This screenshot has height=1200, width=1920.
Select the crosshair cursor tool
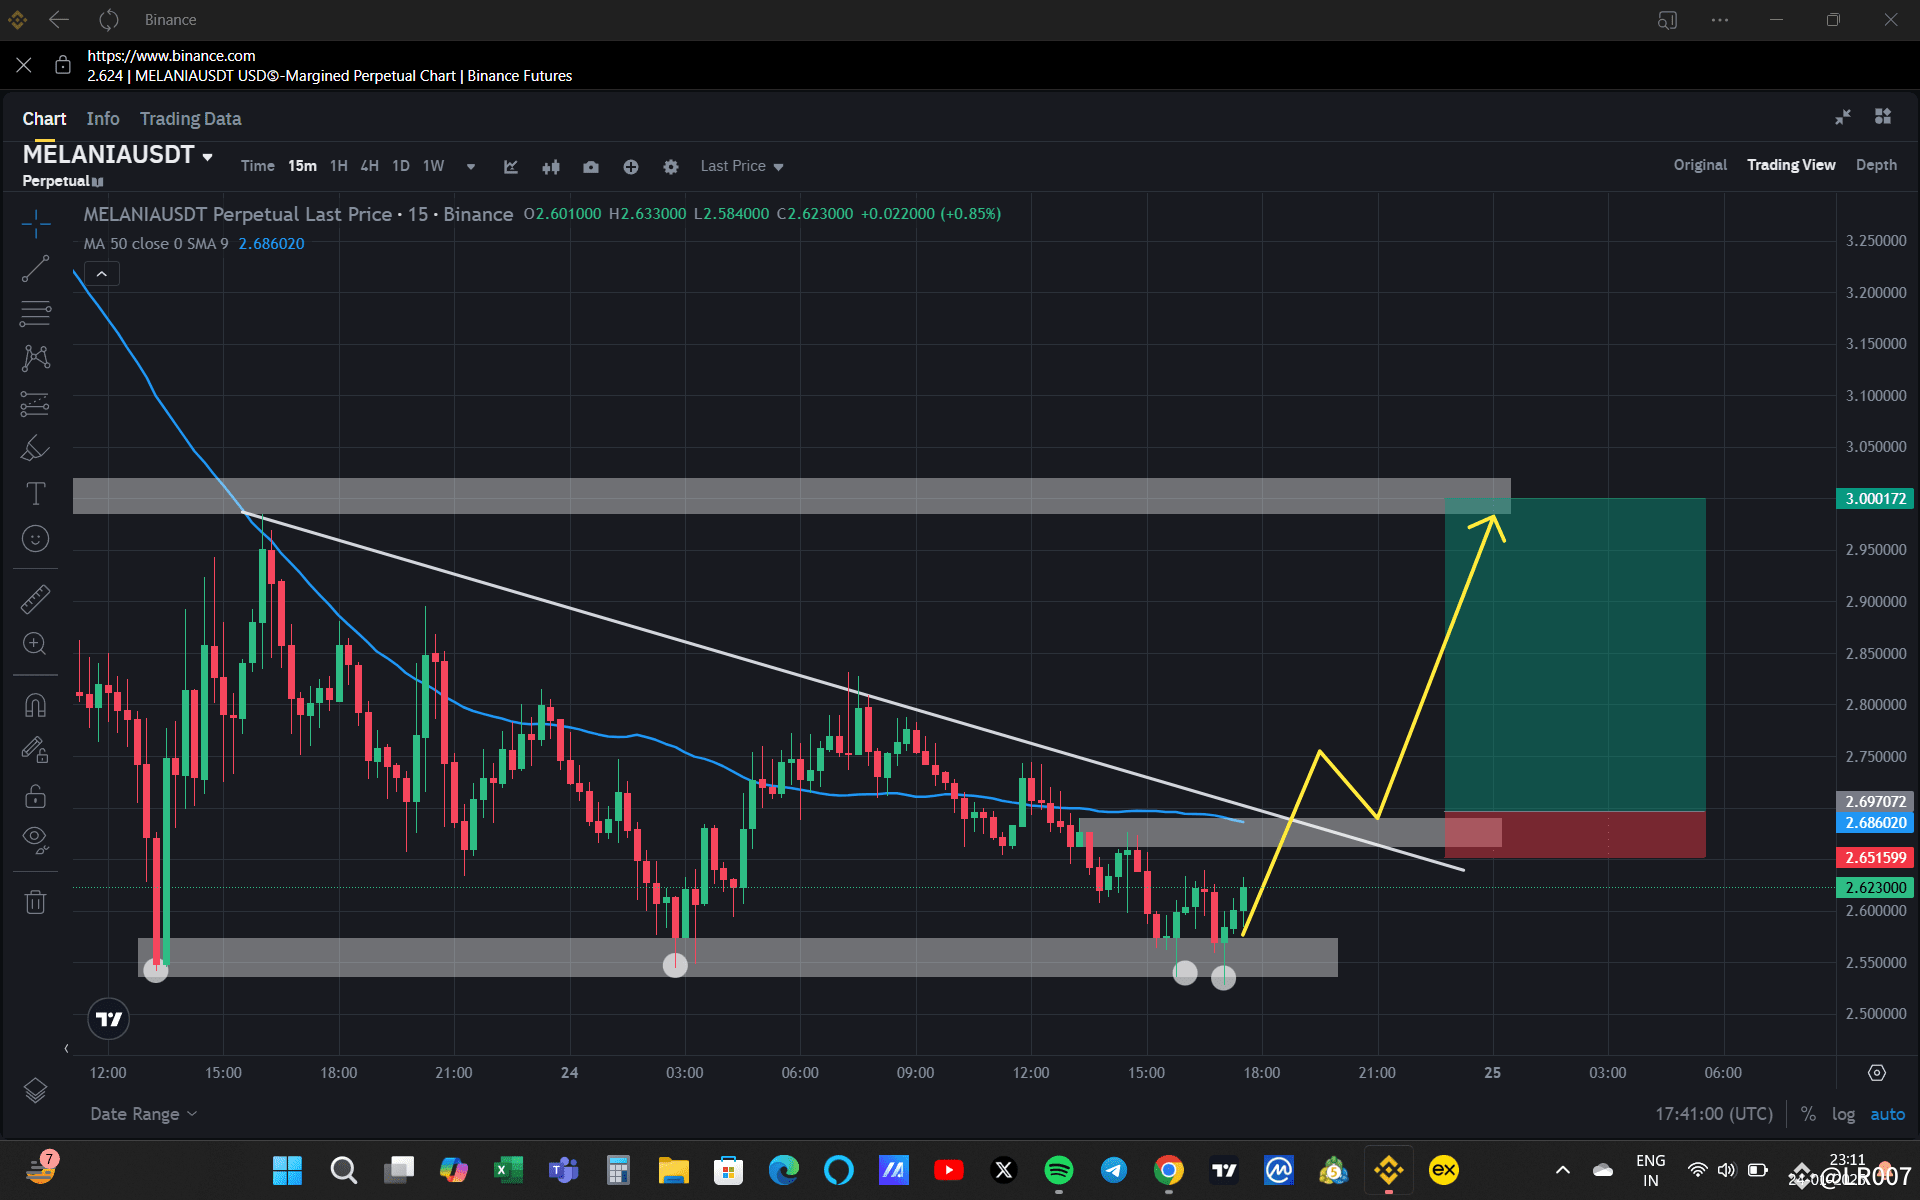click(x=36, y=223)
